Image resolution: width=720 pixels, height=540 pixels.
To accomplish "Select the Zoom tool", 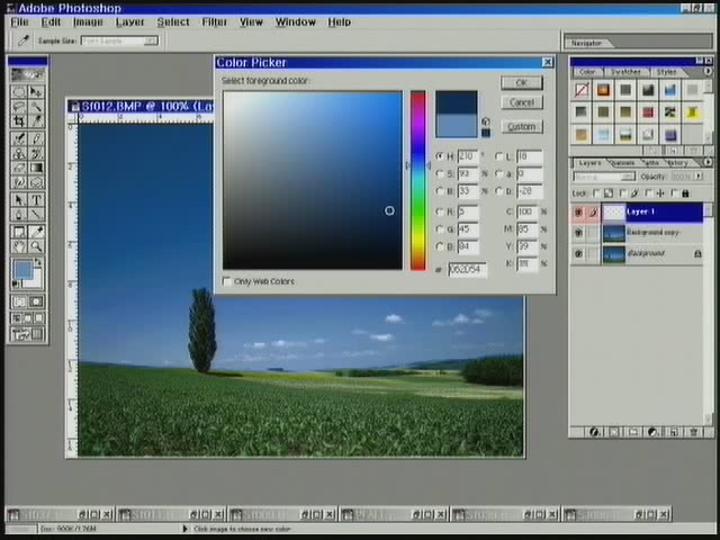I will click(36, 247).
